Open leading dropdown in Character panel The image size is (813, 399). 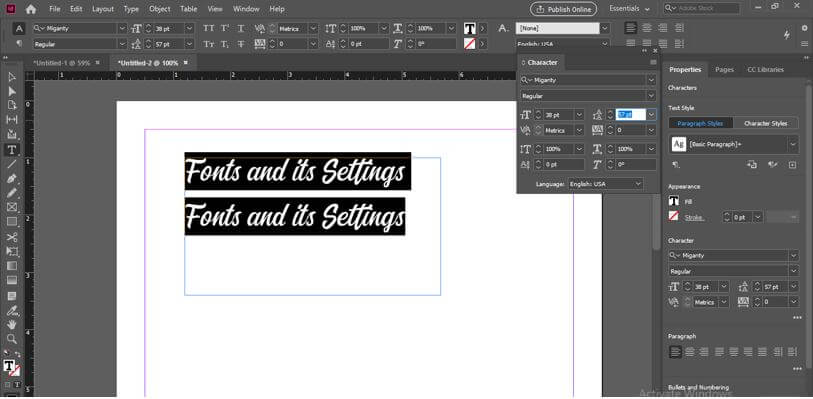[x=651, y=115]
